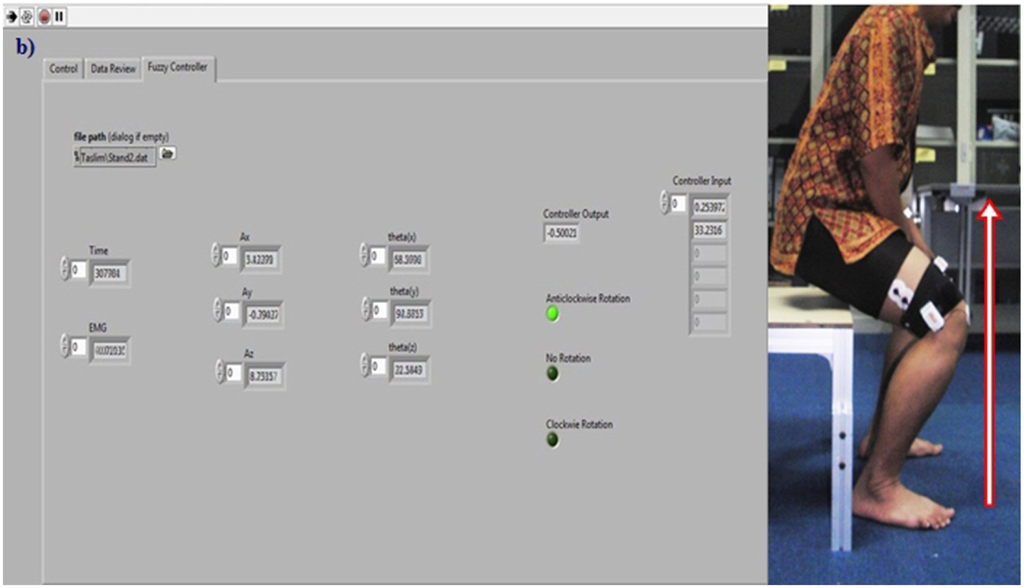The image size is (1024, 588).
Task: Click the Time array index stepper arrows
Action: (66, 270)
